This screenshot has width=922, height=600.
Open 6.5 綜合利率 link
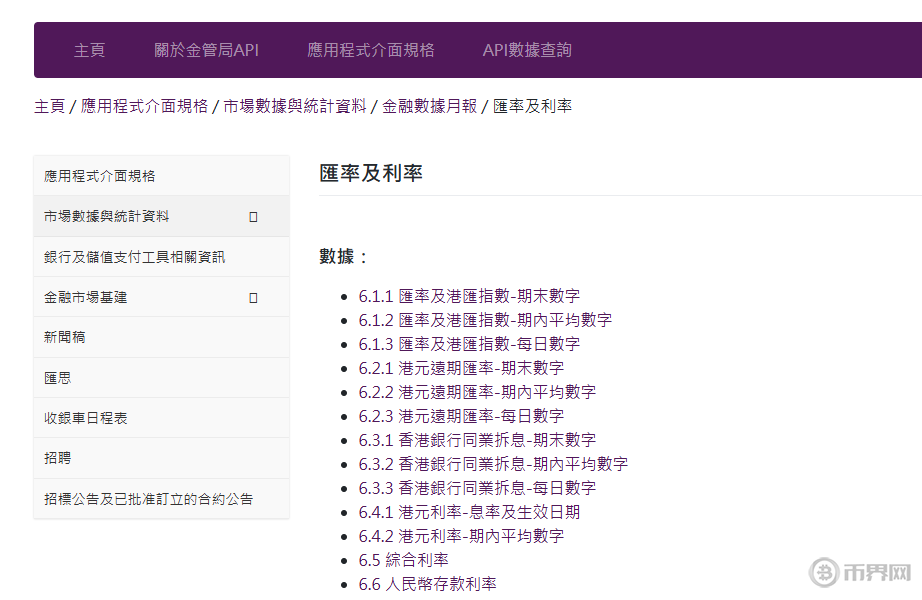tap(404, 560)
